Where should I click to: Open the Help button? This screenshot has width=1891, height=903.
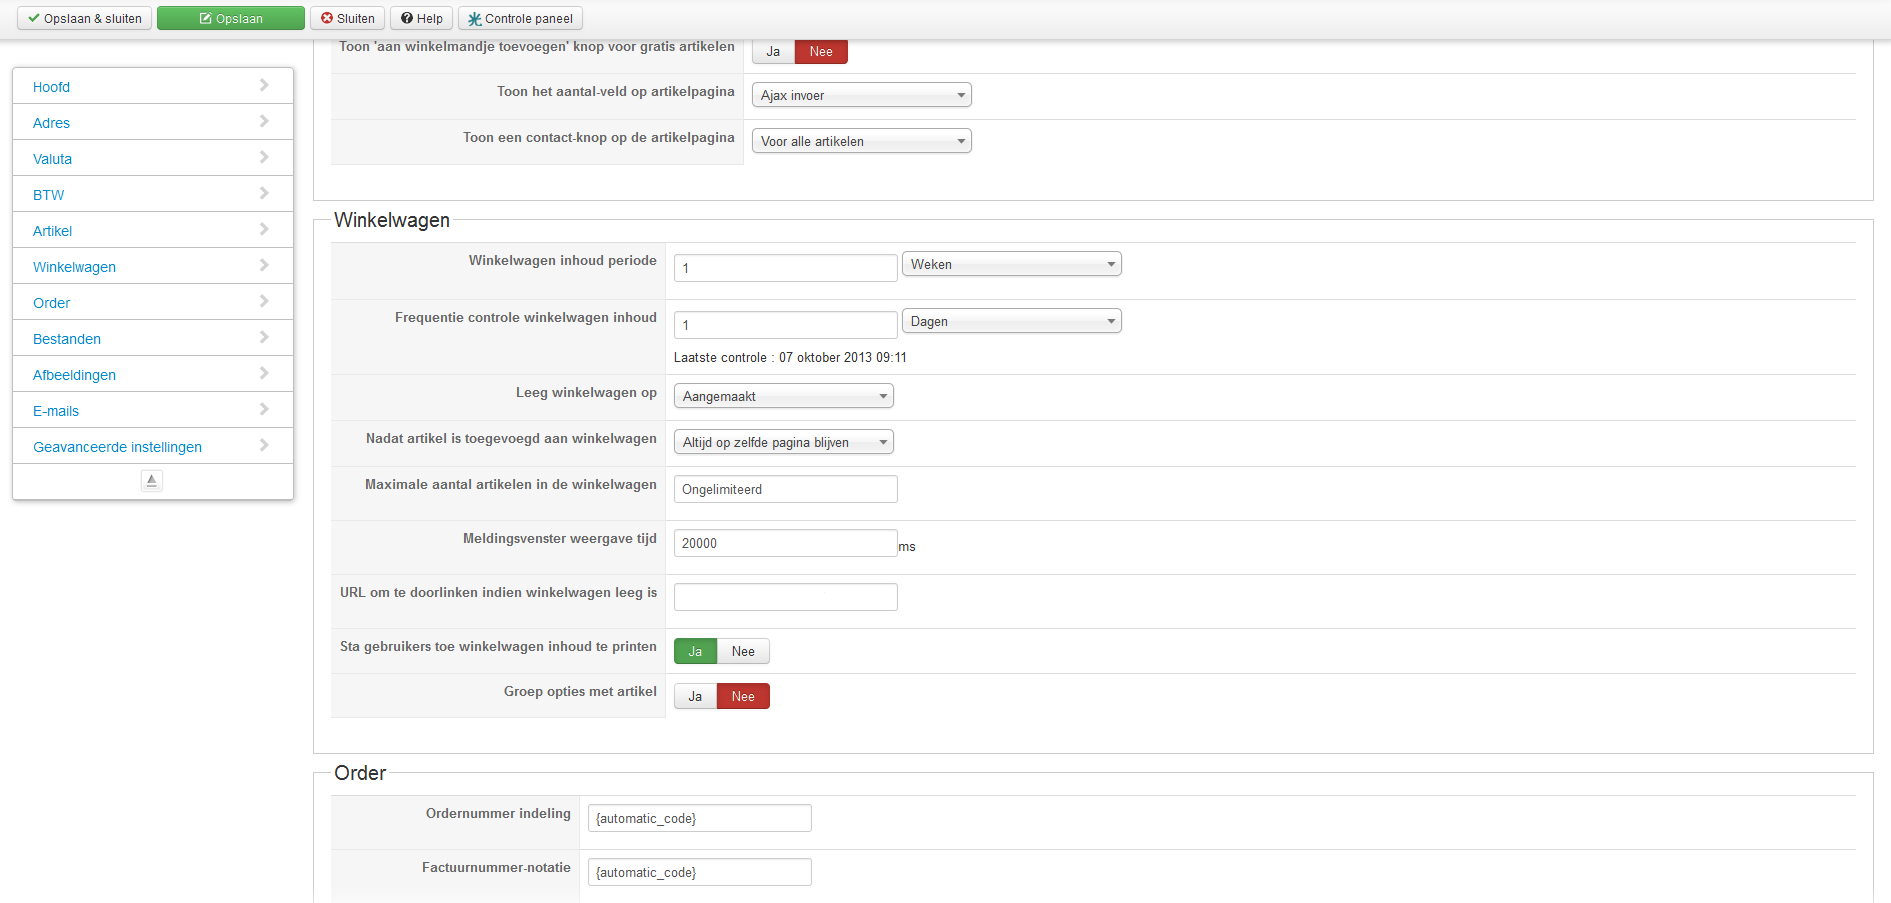(x=421, y=18)
